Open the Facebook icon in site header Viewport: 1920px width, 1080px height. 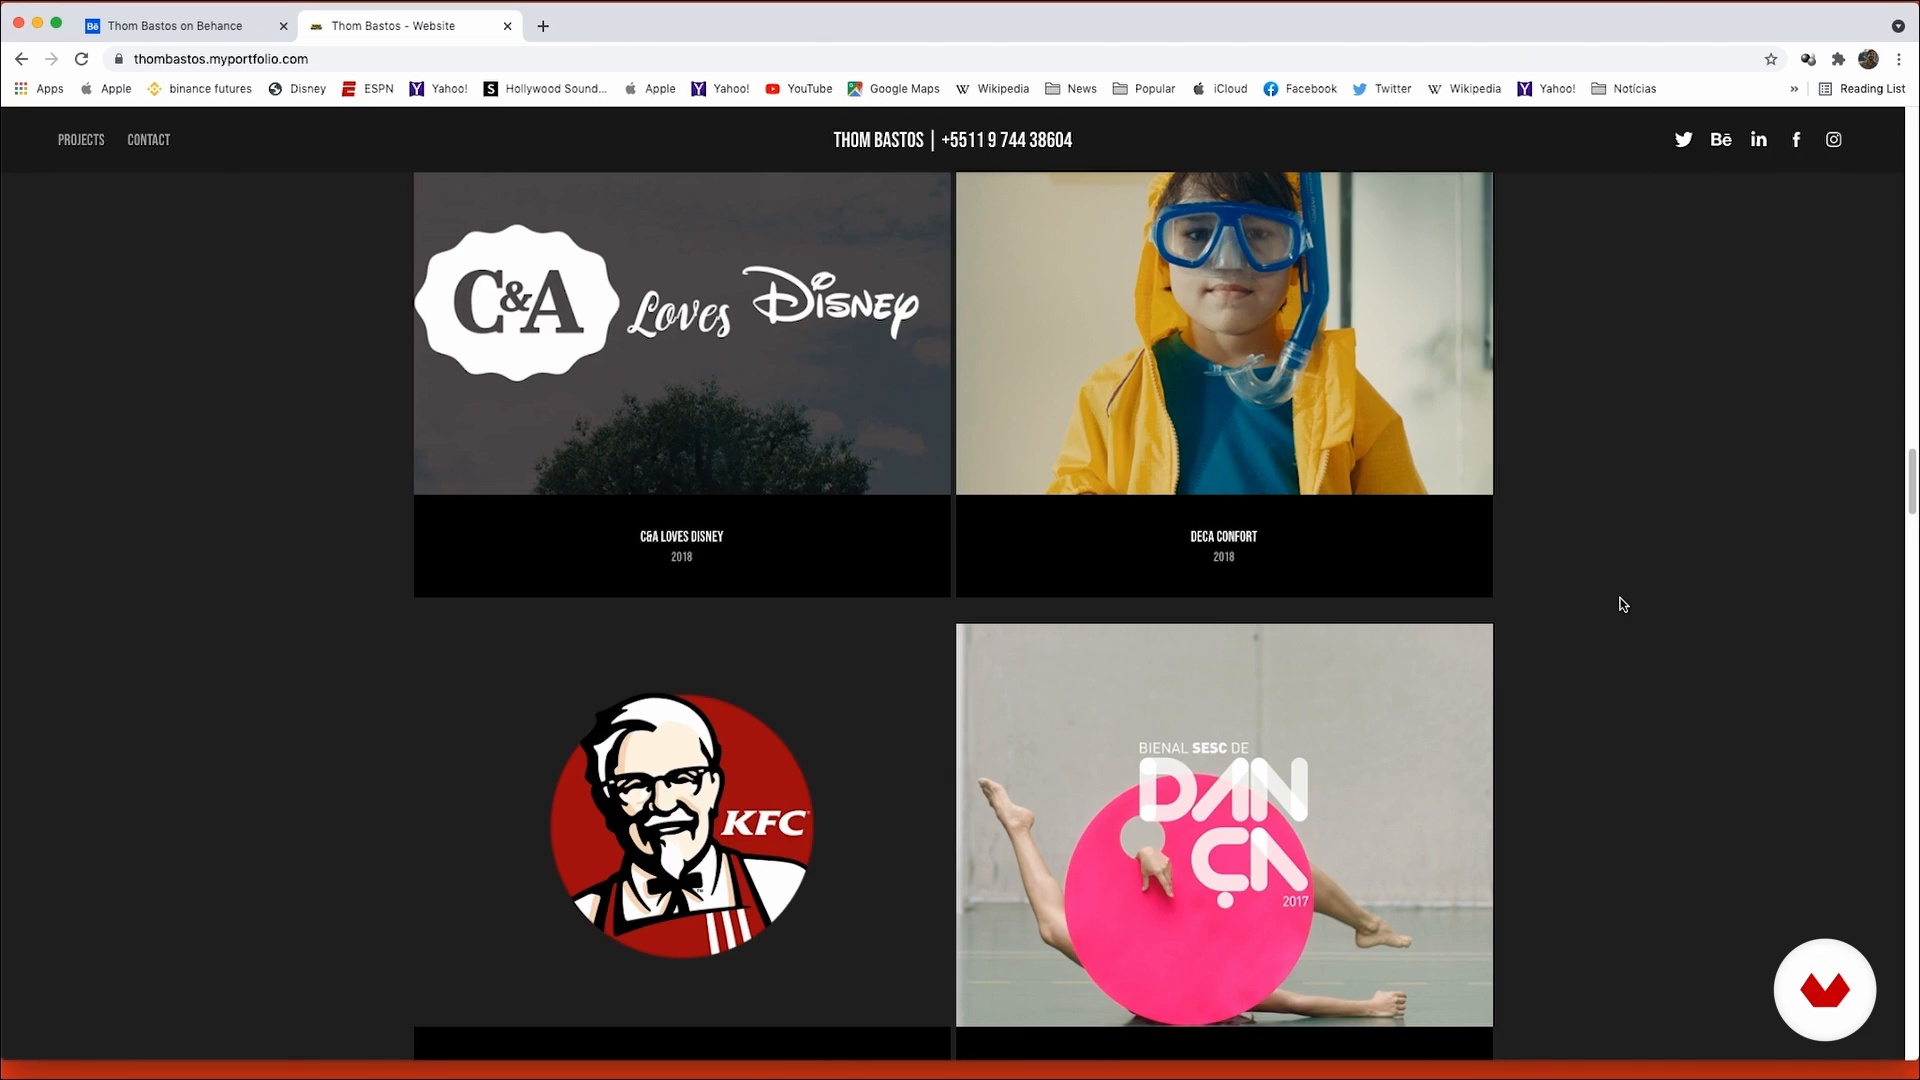point(1796,140)
